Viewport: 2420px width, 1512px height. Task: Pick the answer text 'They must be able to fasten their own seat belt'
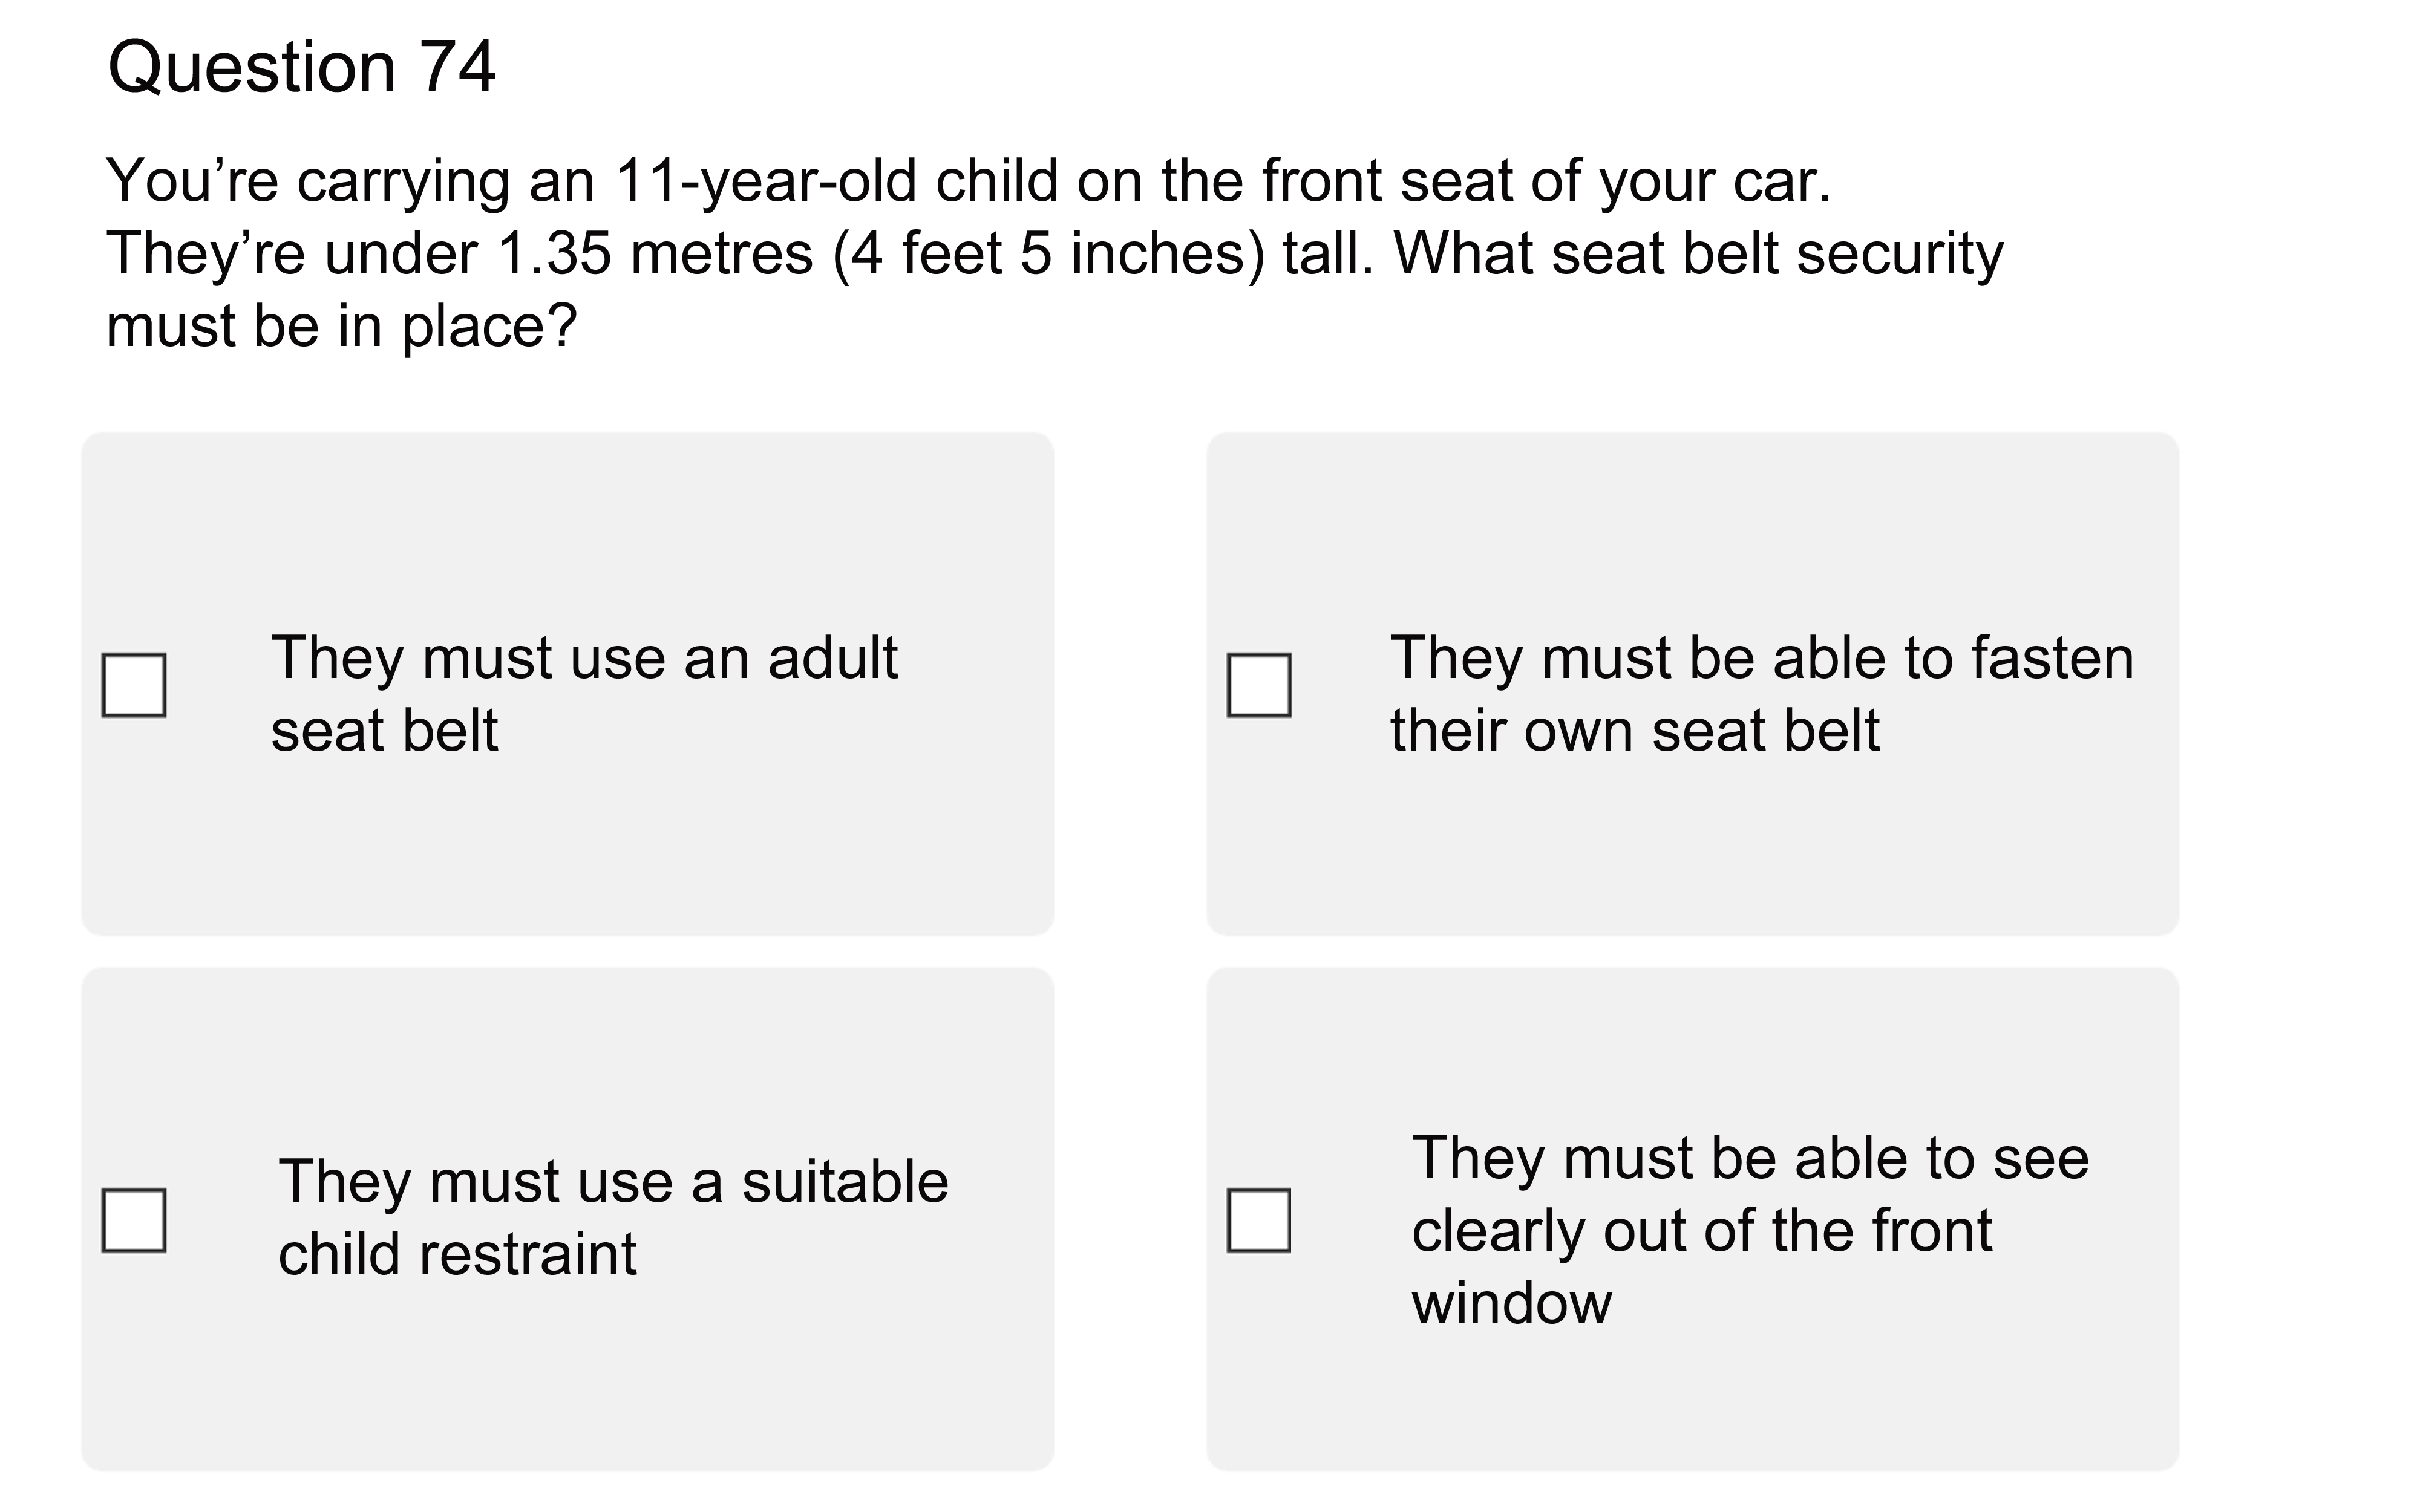point(1762,693)
